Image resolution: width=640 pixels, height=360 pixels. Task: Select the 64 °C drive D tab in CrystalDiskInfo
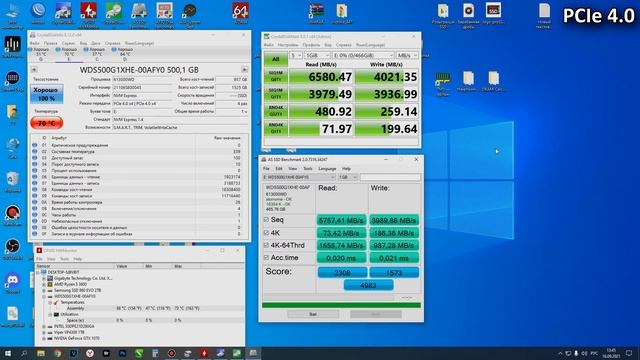125,54
